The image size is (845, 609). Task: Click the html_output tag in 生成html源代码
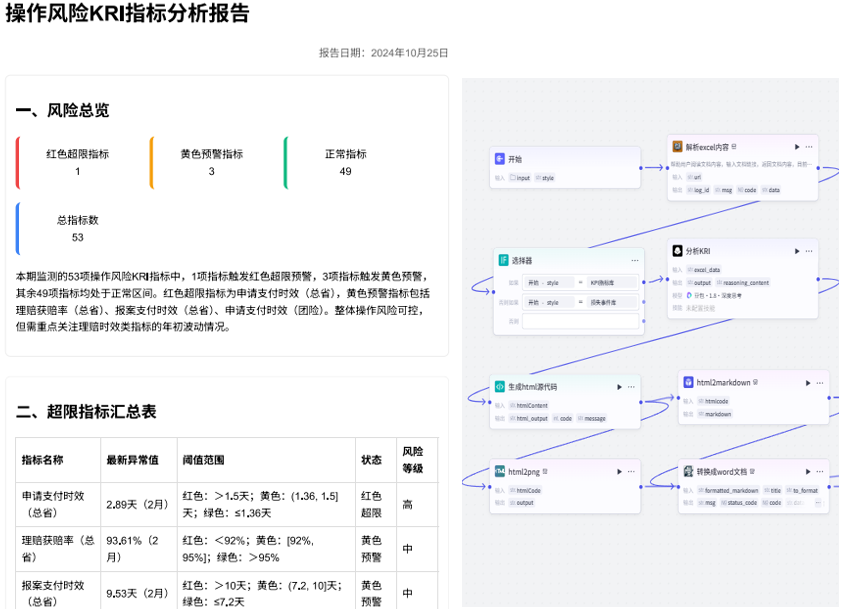click(x=529, y=418)
